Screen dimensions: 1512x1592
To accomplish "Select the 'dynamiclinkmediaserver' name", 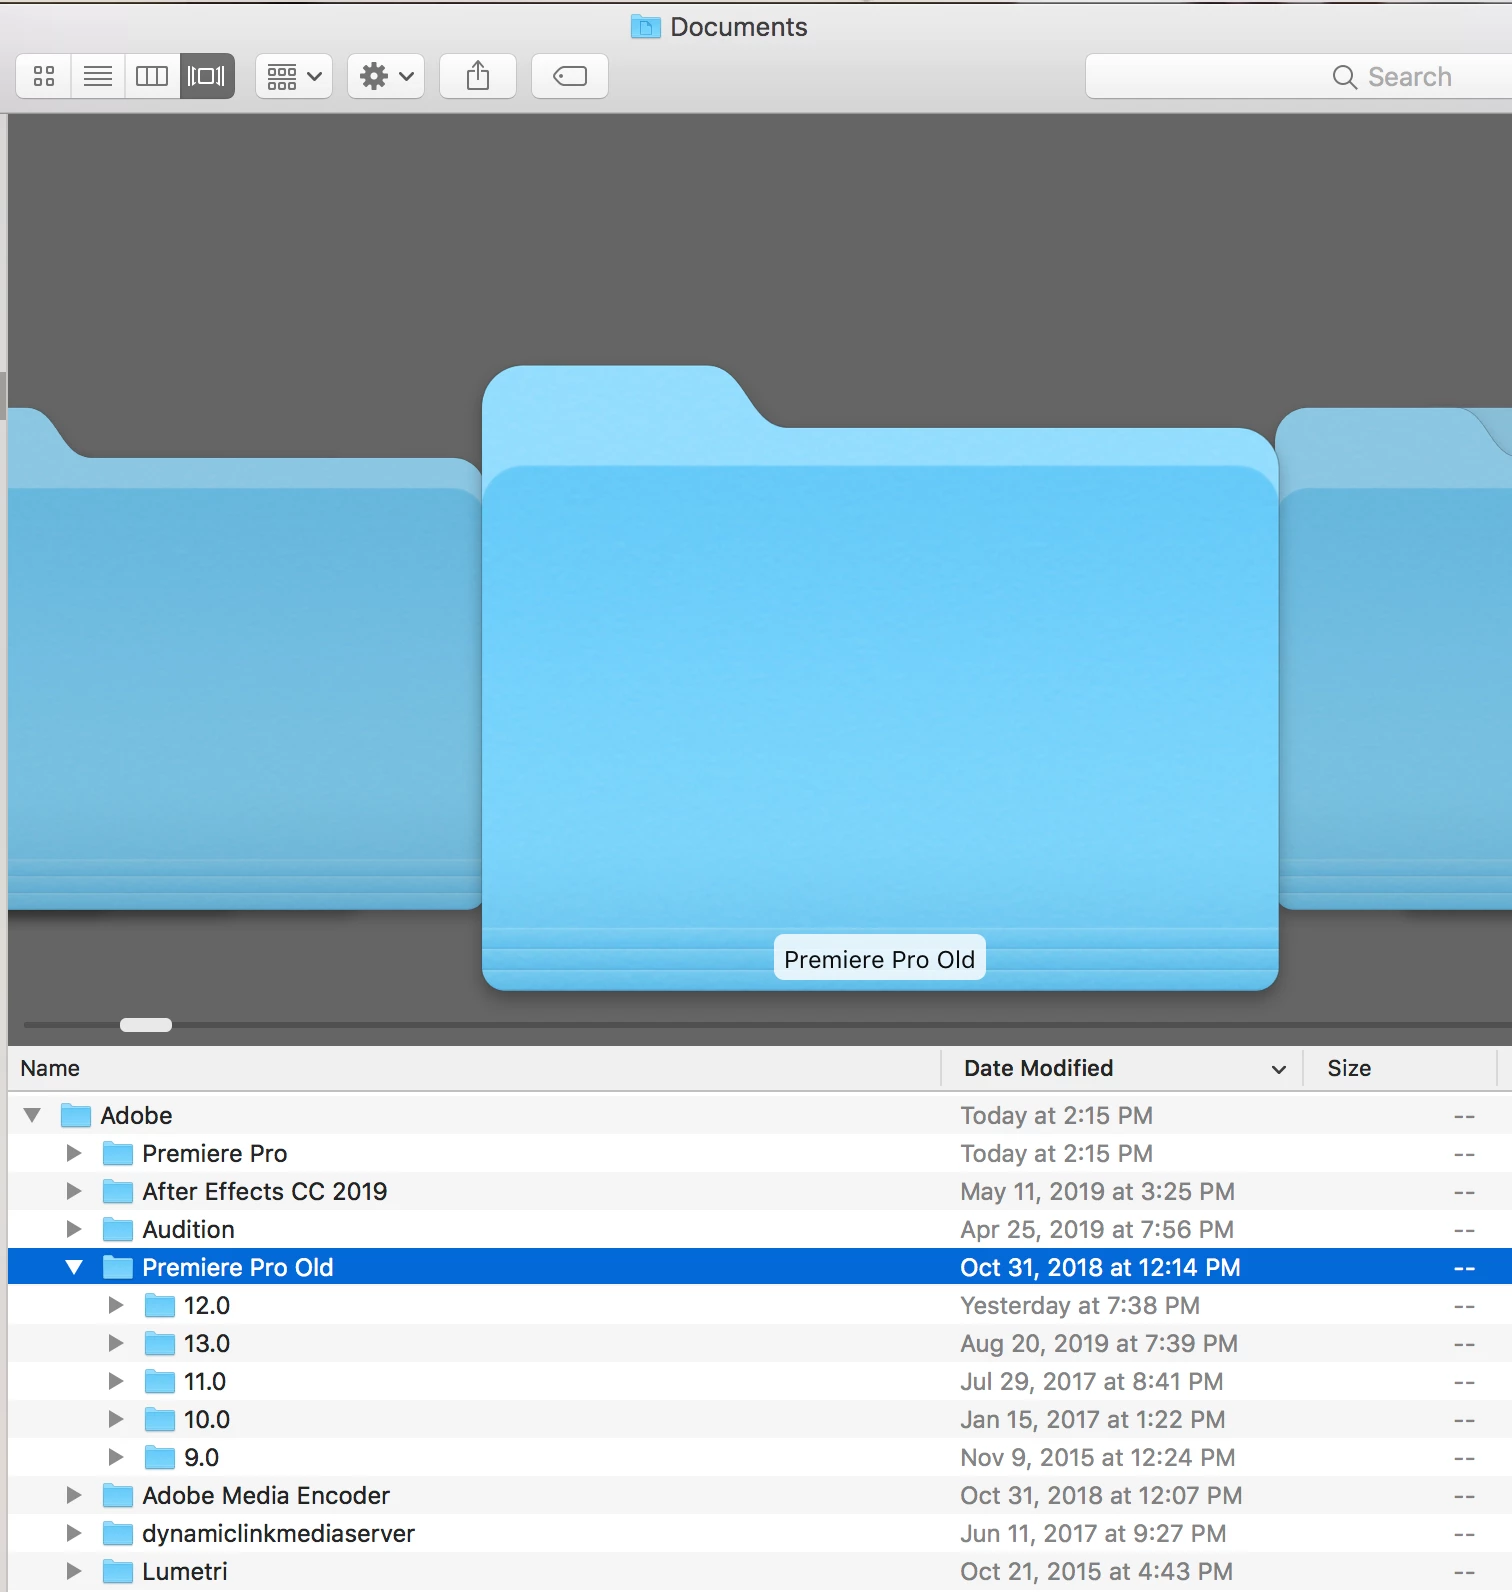I will (278, 1533).
